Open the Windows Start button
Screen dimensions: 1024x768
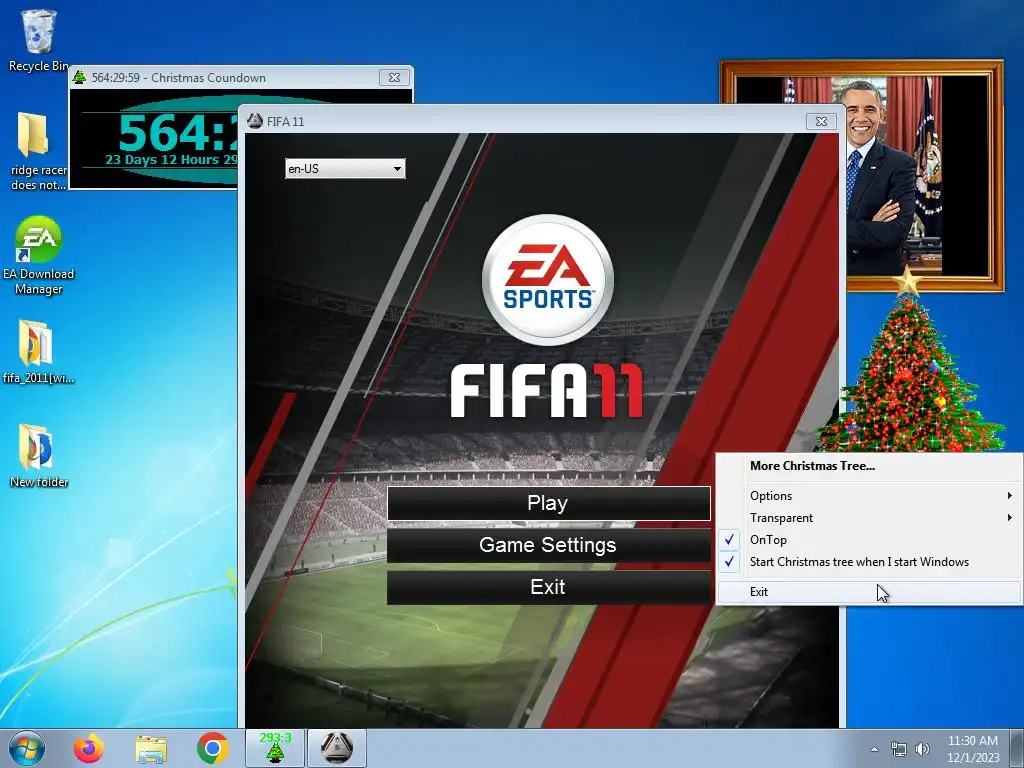tap(27, 748)
